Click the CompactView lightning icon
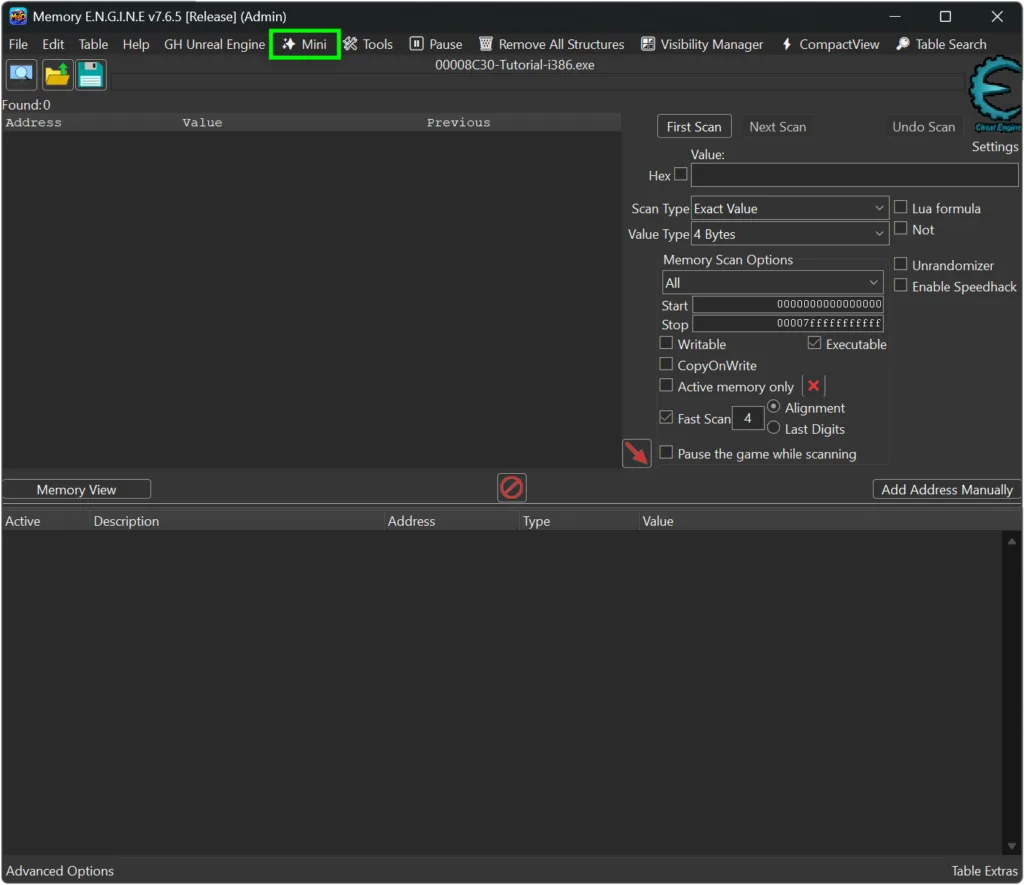 tap(787, 44)
